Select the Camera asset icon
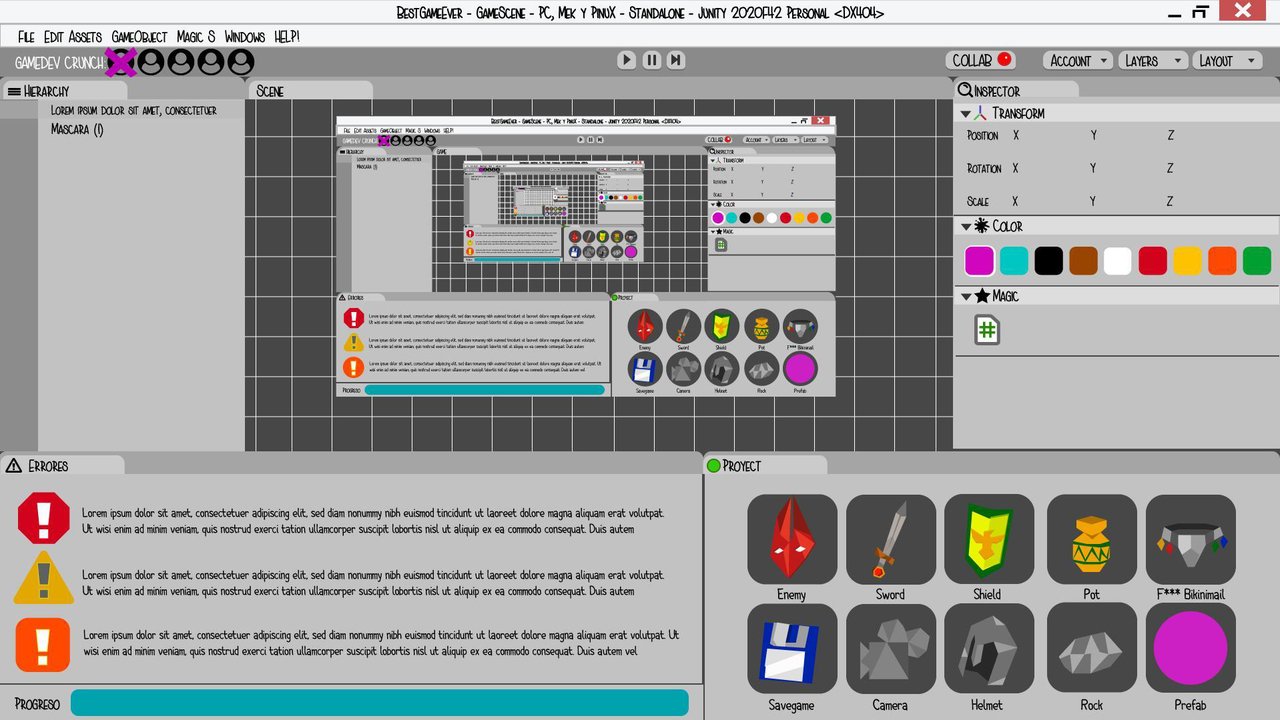The image size is (1280, 720). pyautogui.click(x=891, y=648)
